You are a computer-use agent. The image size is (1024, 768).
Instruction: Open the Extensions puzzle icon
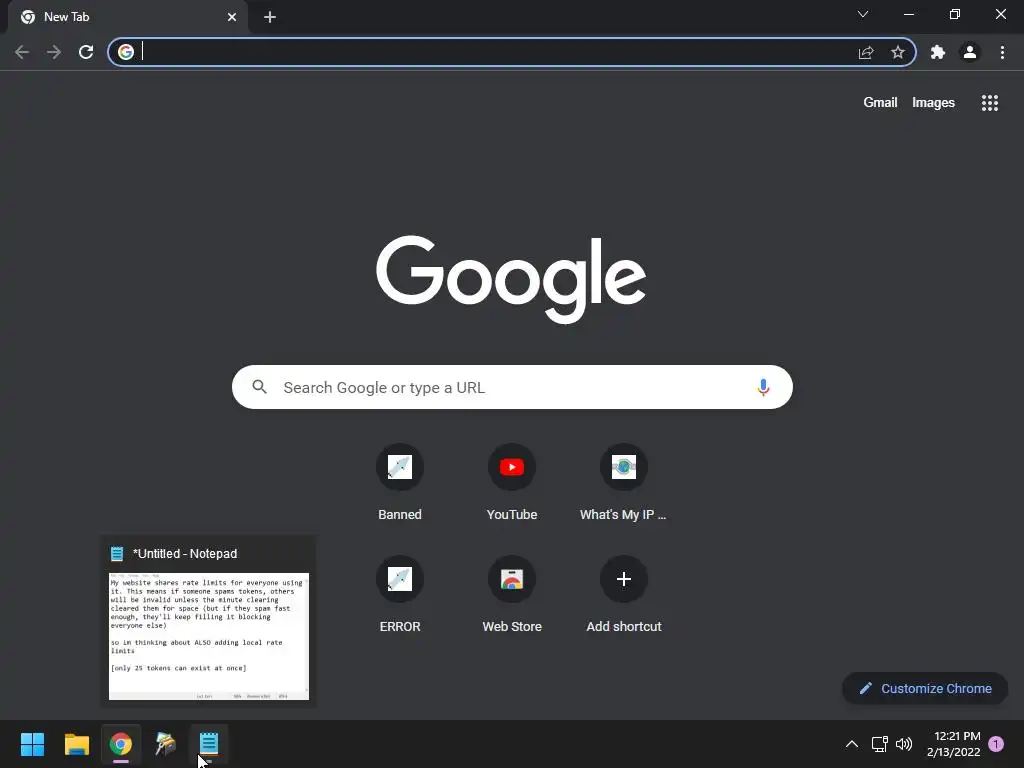pos(938,52)
